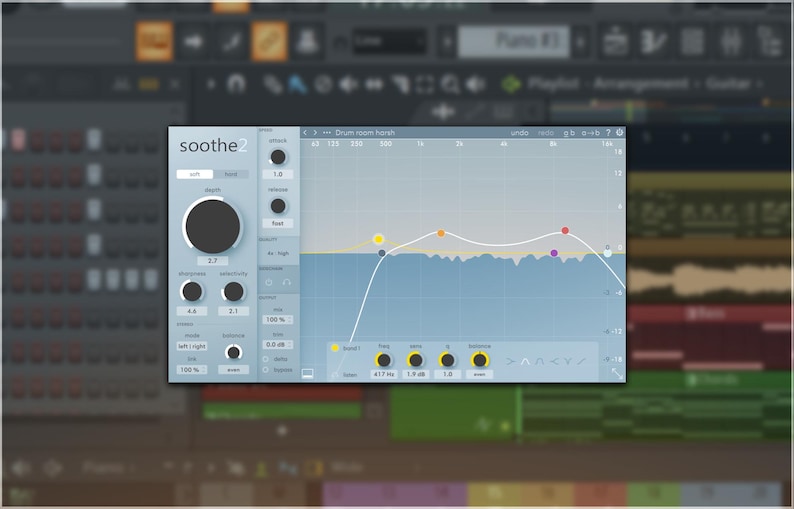Copy state with the a→b button
Viewport: 794px width, 509px height.
click(590, 133)
